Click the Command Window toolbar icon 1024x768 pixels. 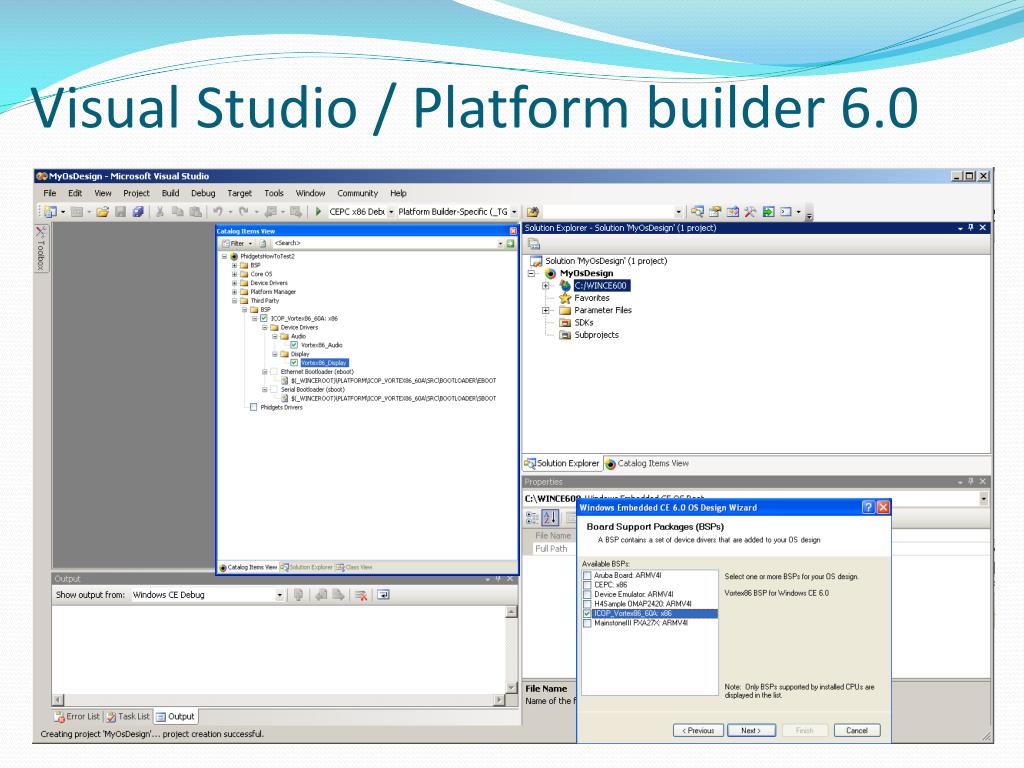(x=786, y=212)
